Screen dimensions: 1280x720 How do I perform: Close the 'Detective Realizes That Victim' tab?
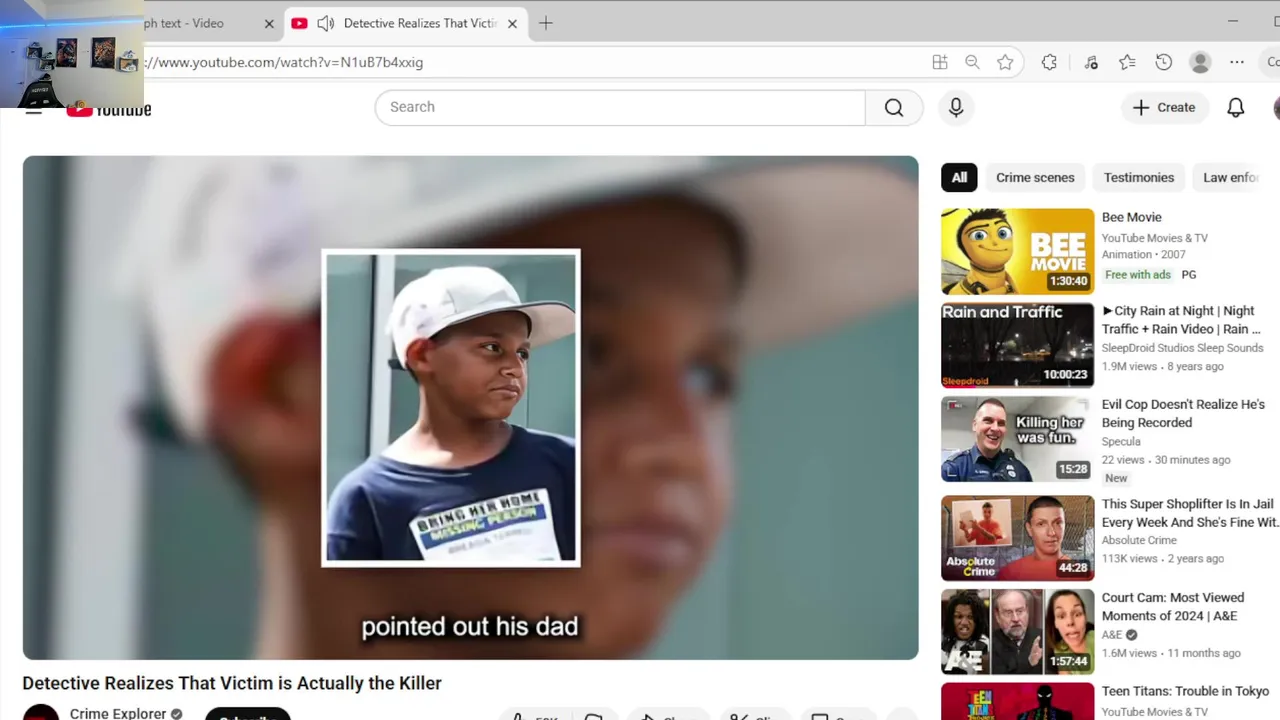512,23
